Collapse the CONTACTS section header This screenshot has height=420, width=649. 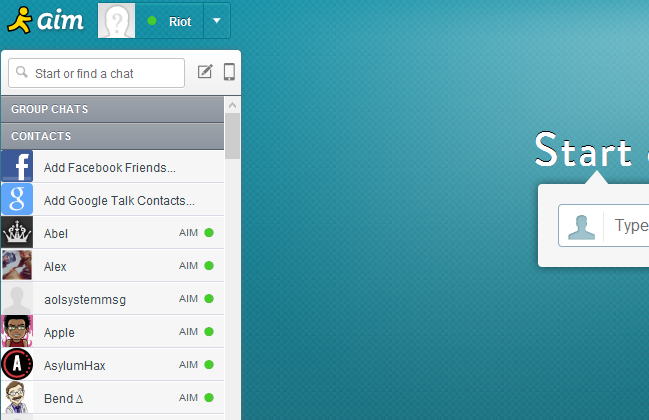click(113, 136)
